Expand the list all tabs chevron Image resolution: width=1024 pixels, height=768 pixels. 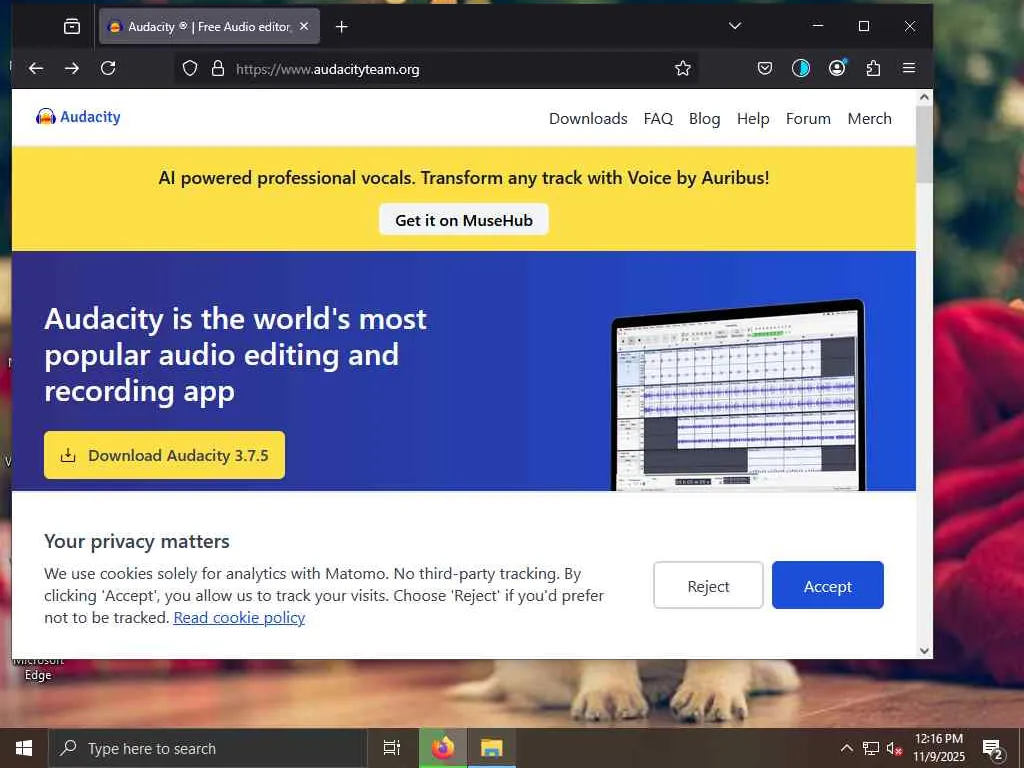735,25
